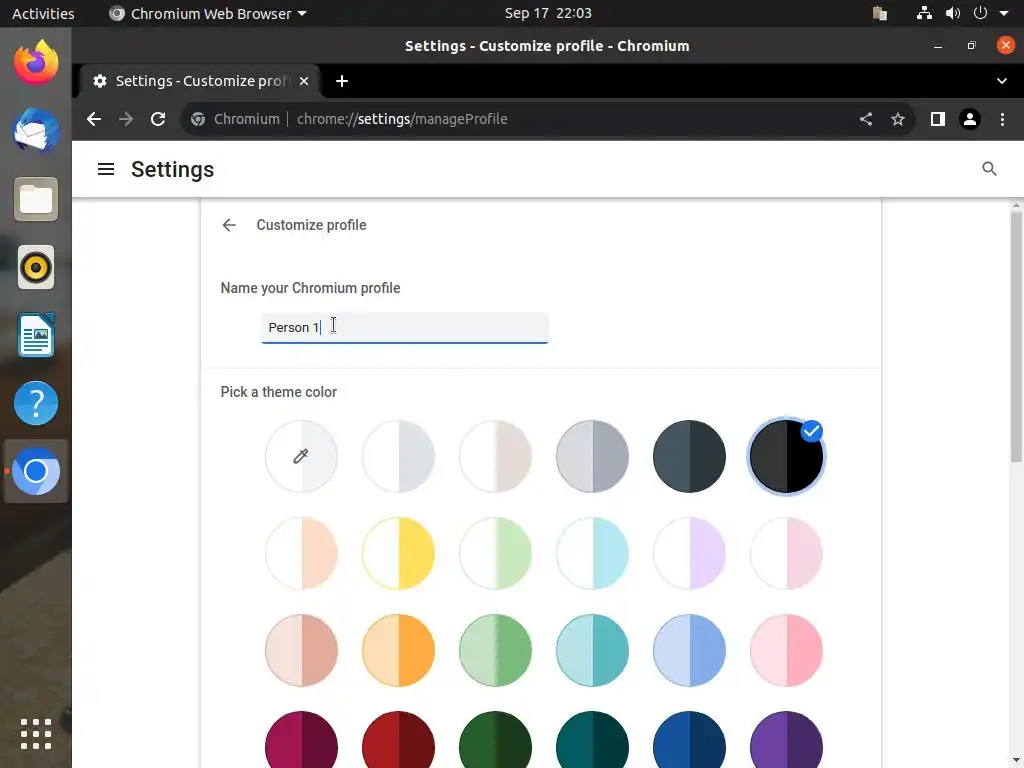
Task: Select the pale pink theme swatch
Action: (x=786, y=553)
